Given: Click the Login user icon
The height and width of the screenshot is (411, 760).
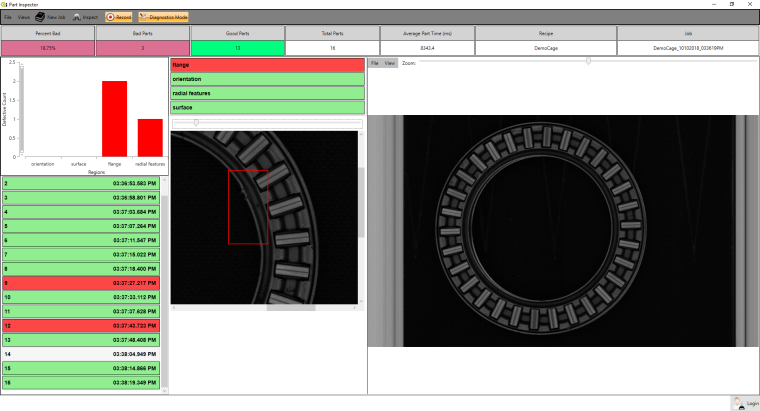Looking at the screenshot, I should click(x=738, y=402).
